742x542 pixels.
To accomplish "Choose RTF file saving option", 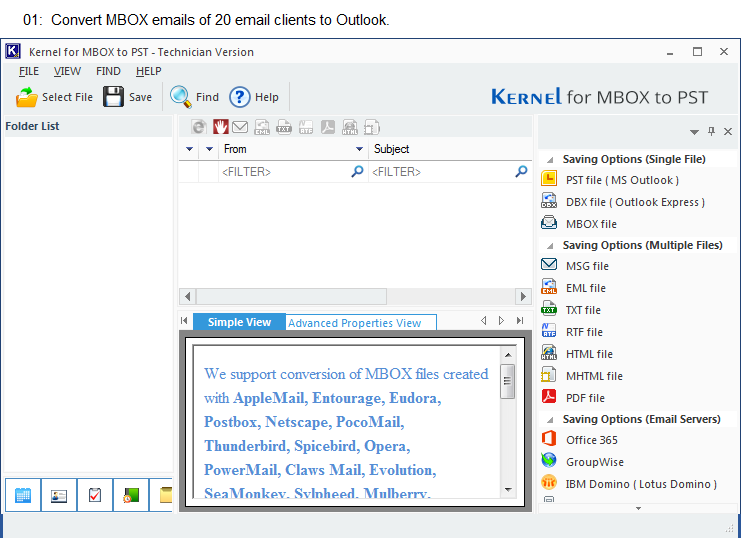I will tap(584, 332).
